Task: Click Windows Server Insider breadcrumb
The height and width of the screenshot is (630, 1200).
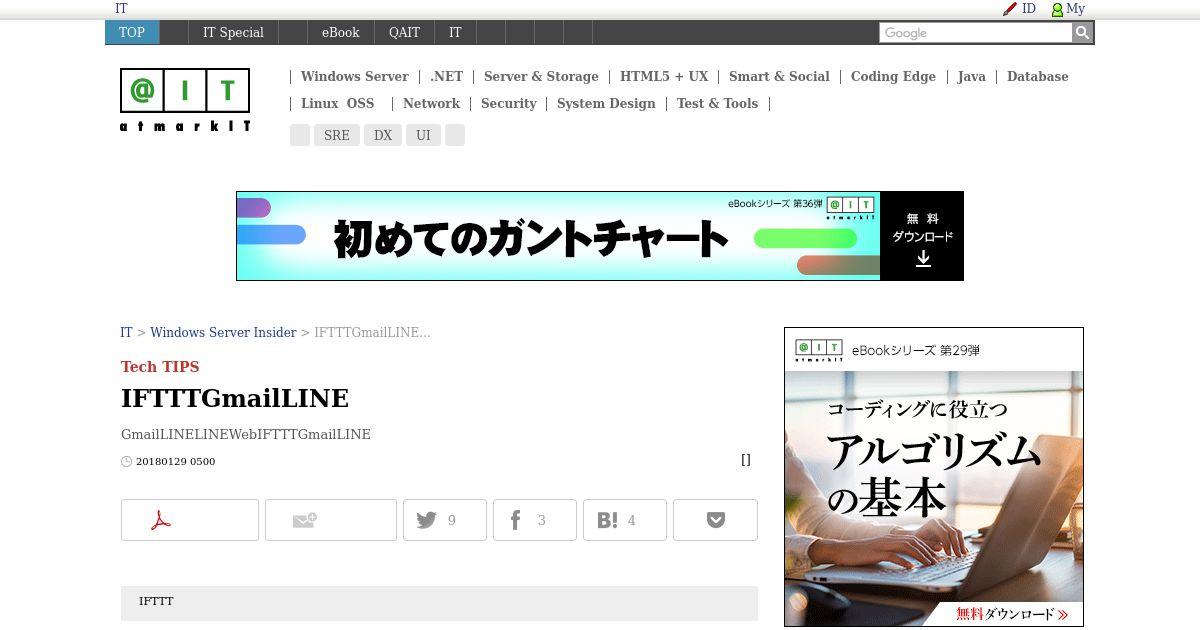Action: (x=223, y=332)
